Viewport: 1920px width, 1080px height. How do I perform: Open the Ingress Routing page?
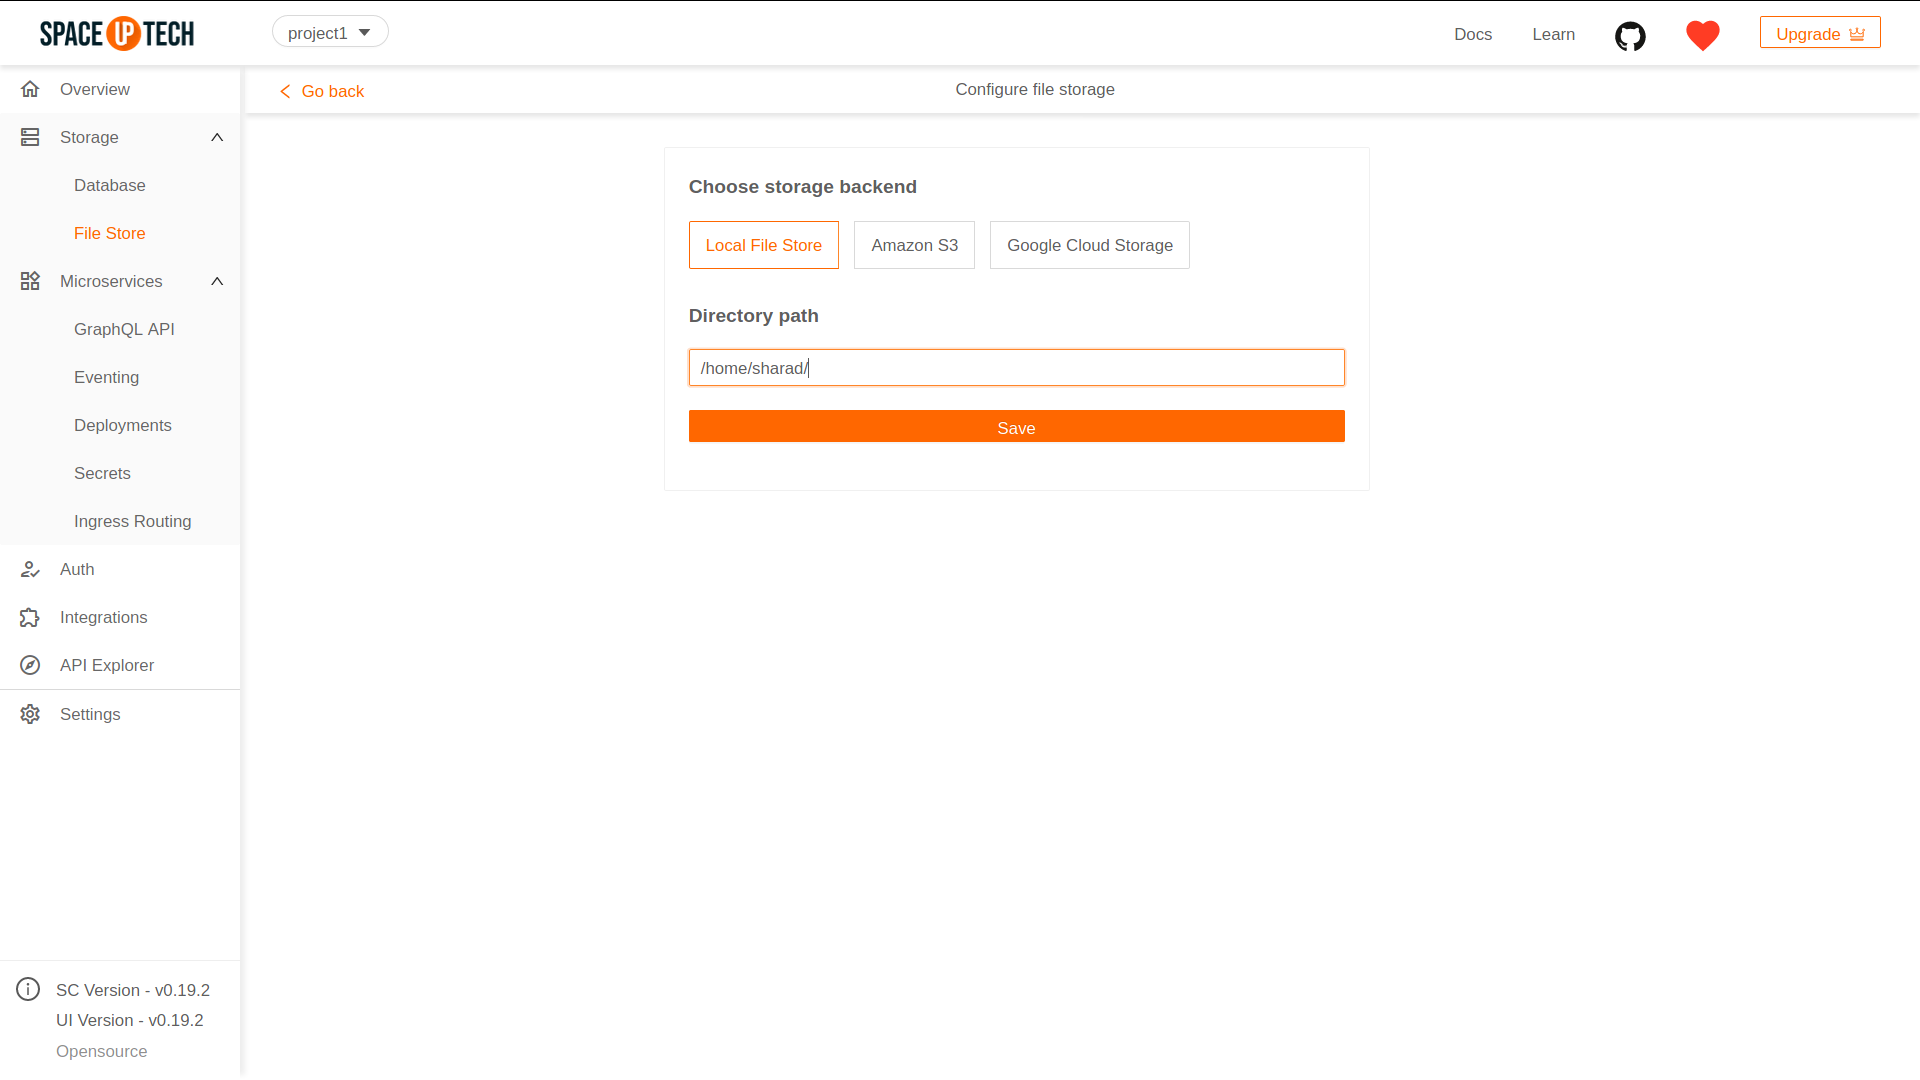point(132,521)
